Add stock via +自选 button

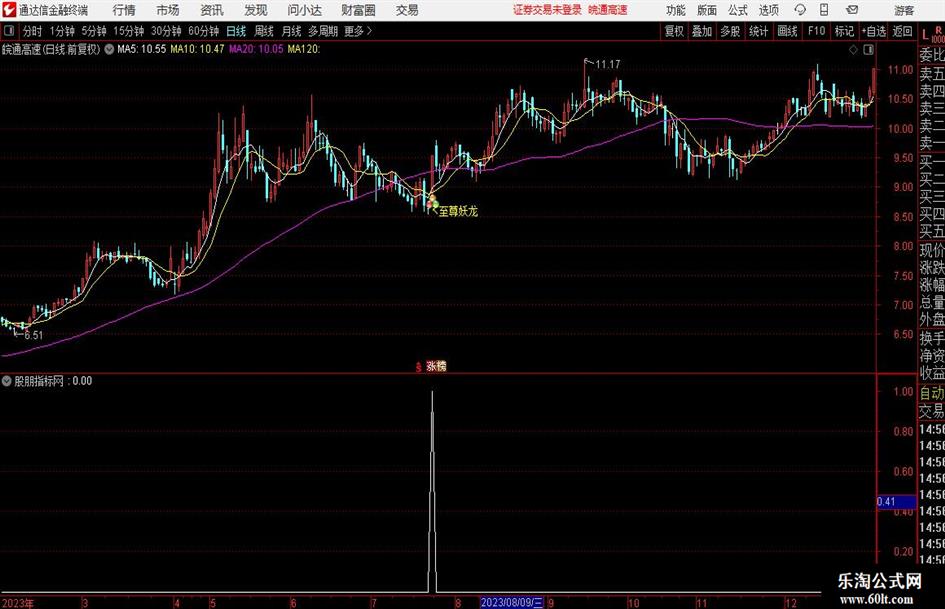coord(873,31)
